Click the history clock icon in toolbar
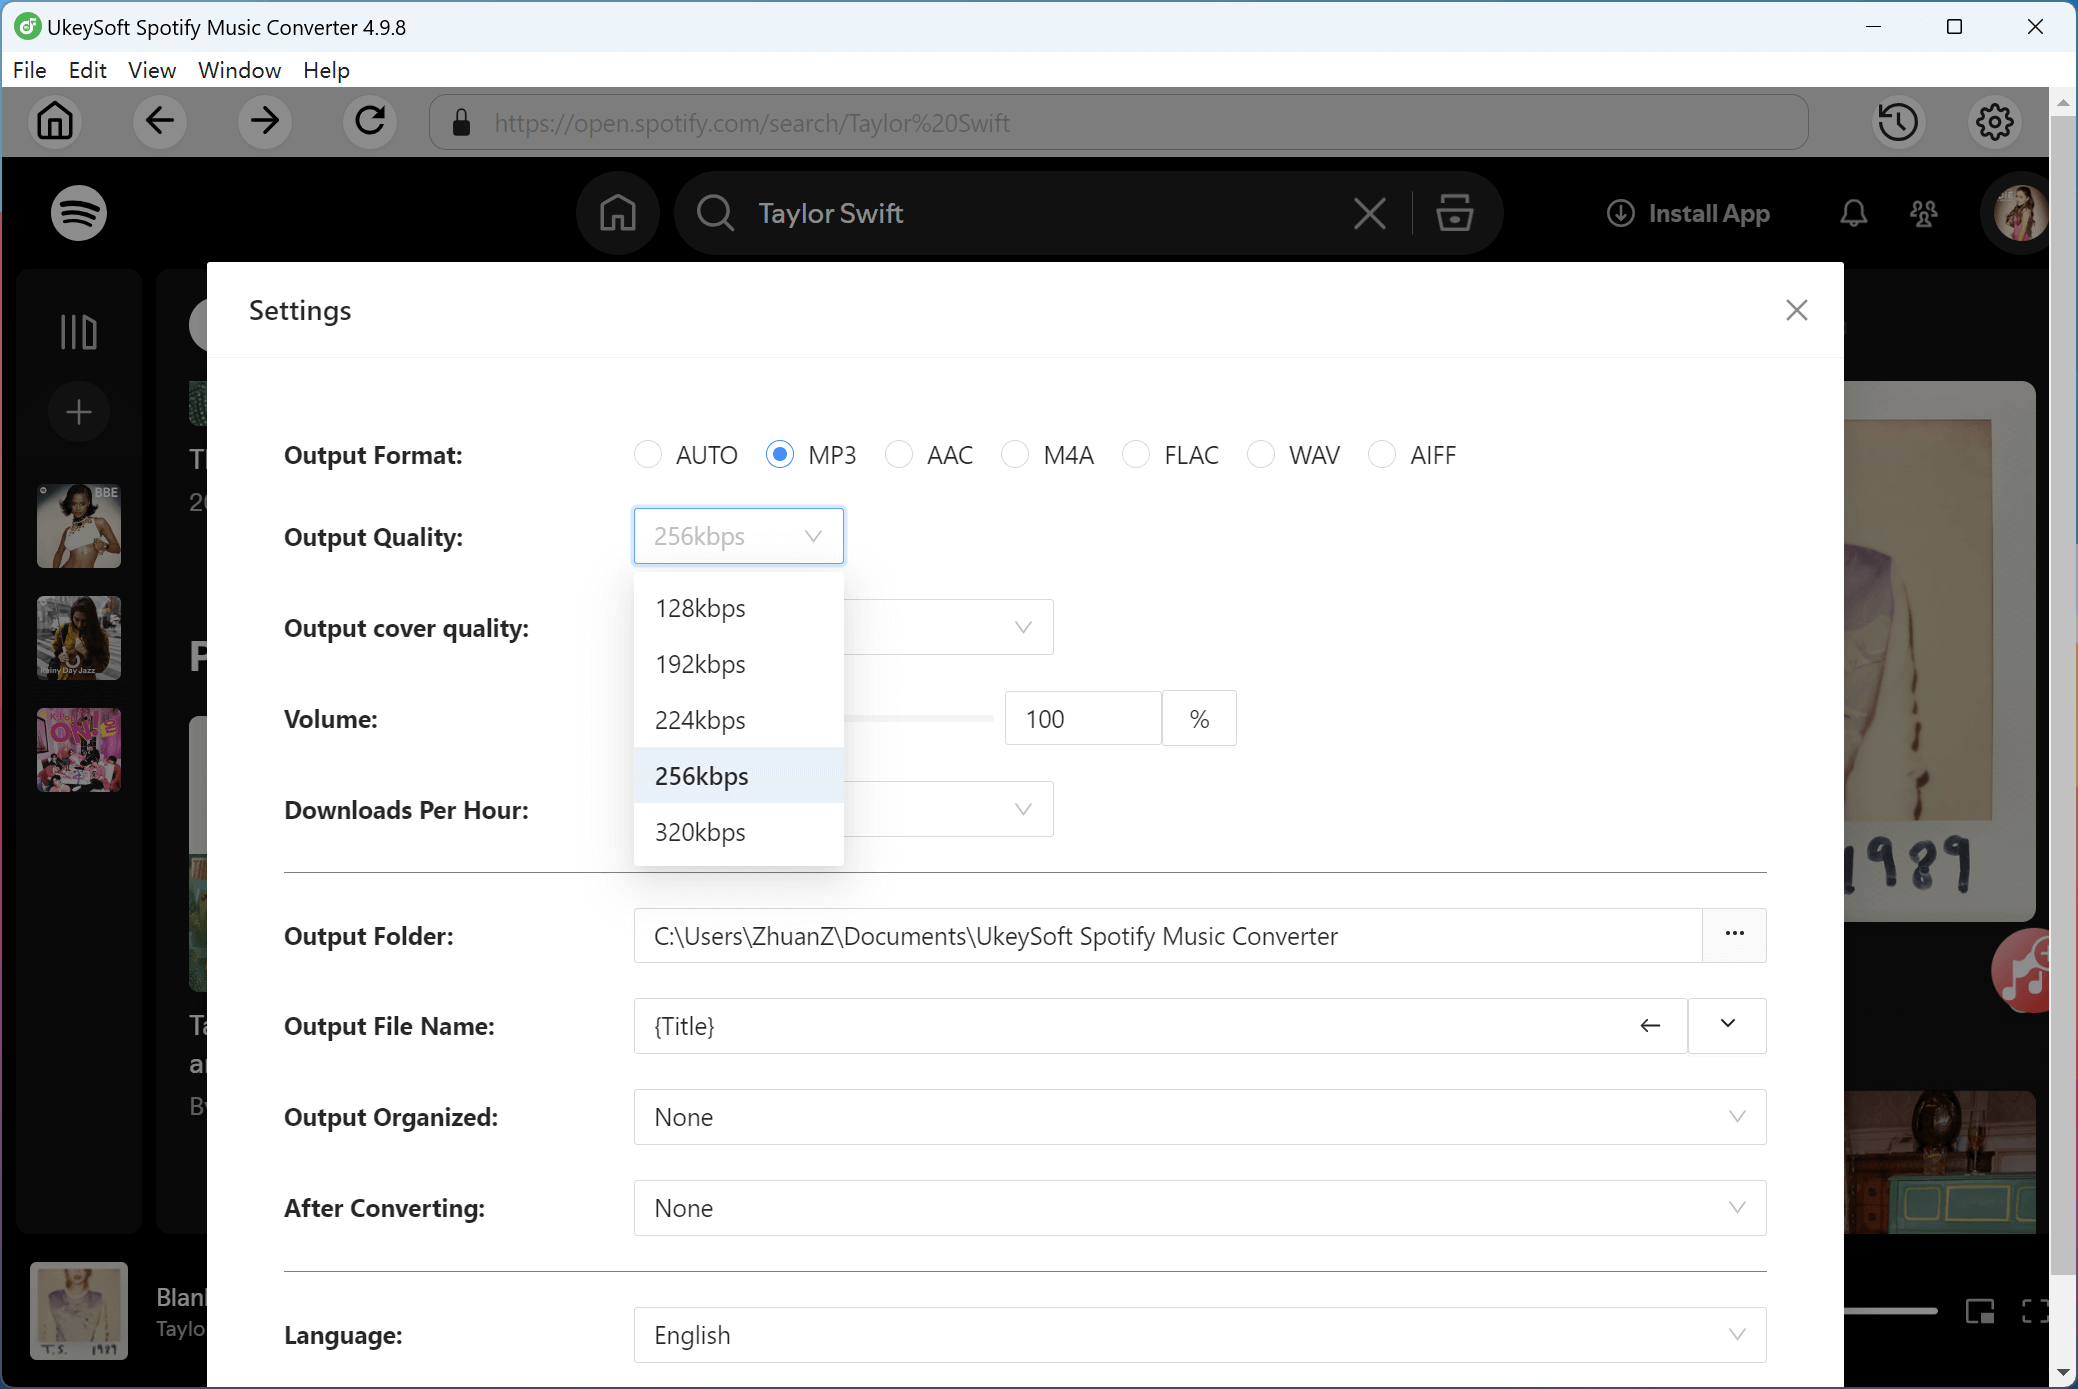Viewport: 2078px width, 1389px height. [1897, 122]
